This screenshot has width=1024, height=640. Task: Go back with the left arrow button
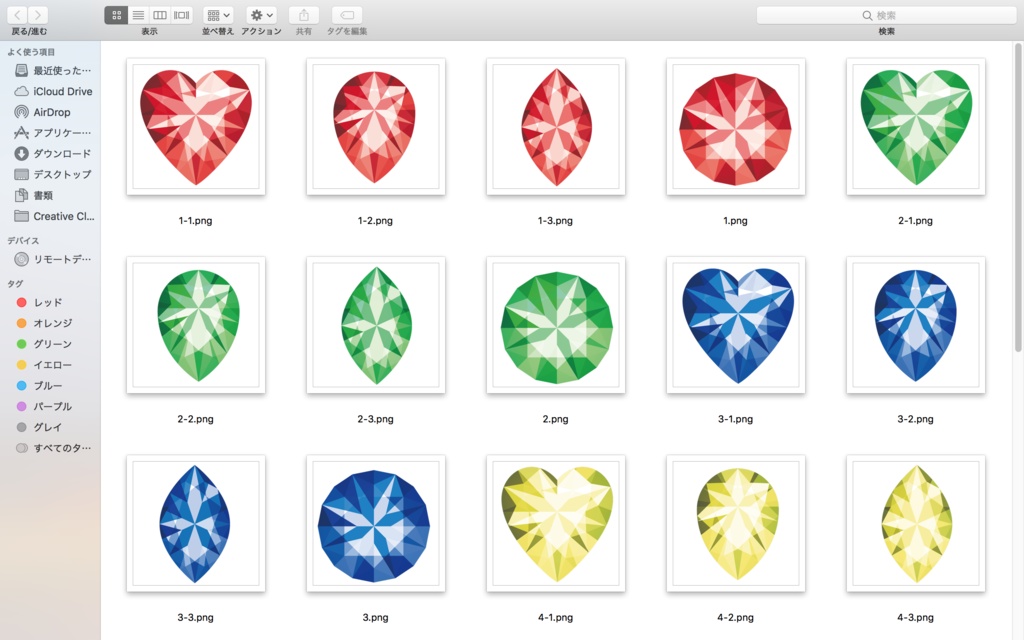(17, 14)
